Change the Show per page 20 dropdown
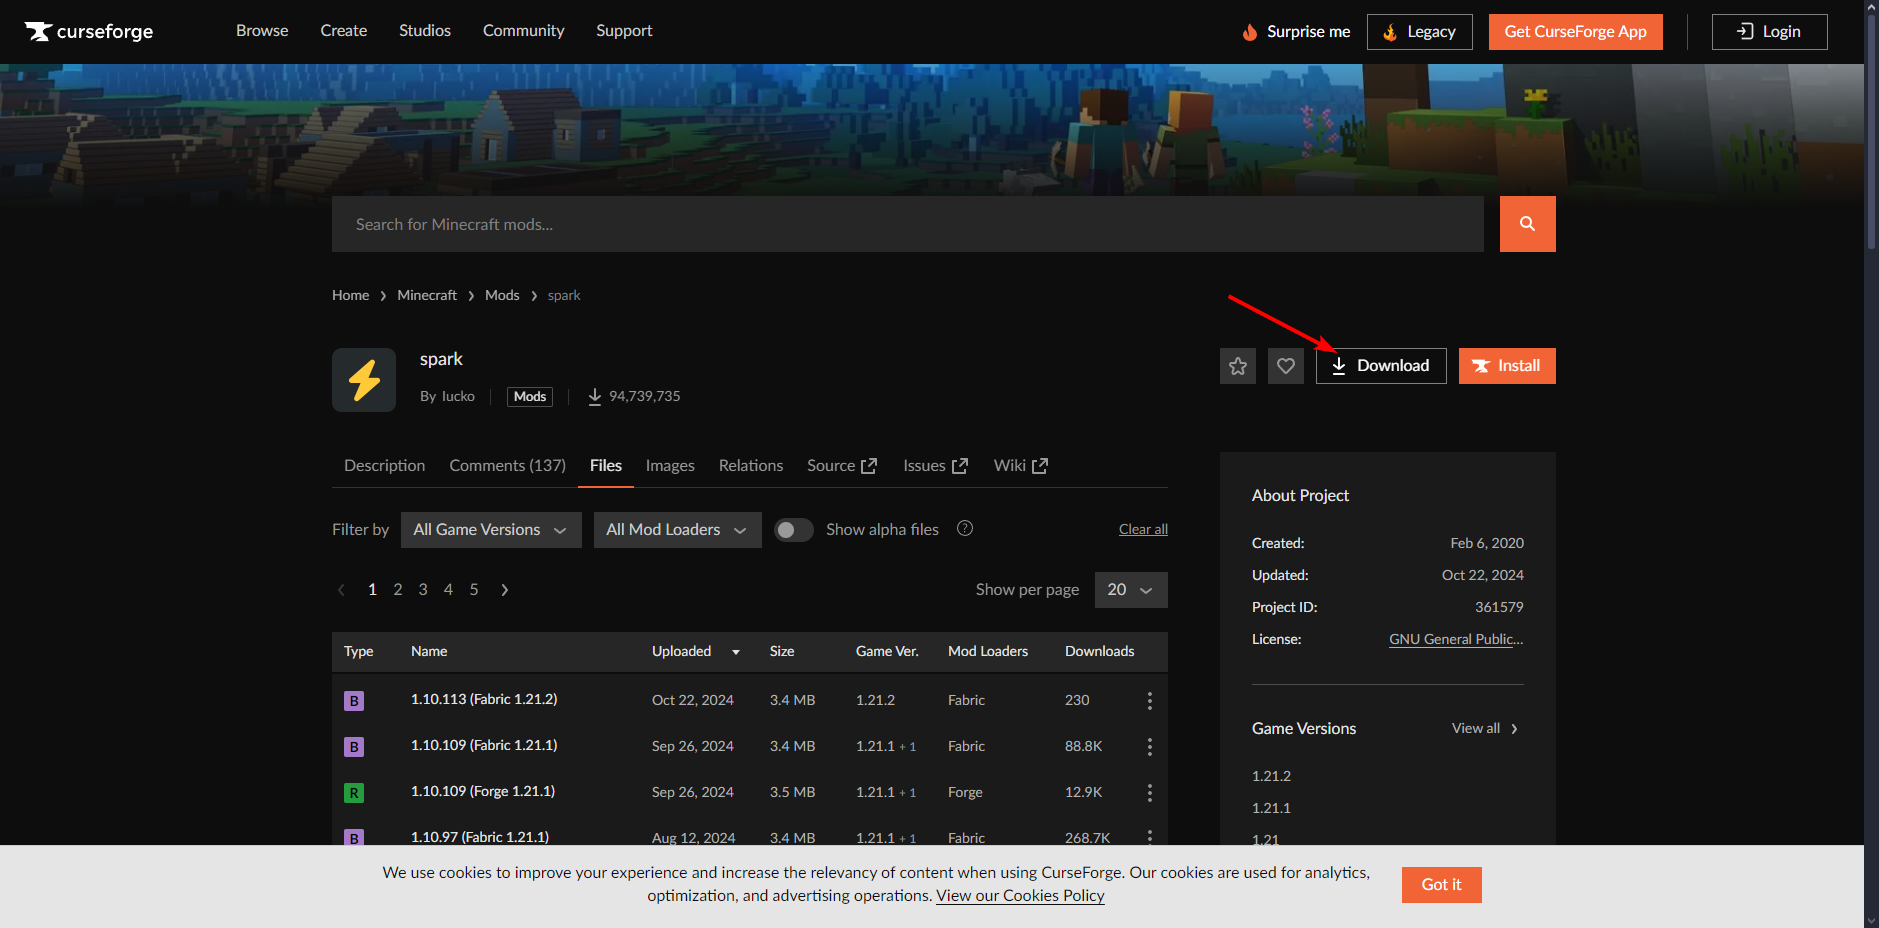This screenshot has width=1879, height=928. [x=1130, y=590]
